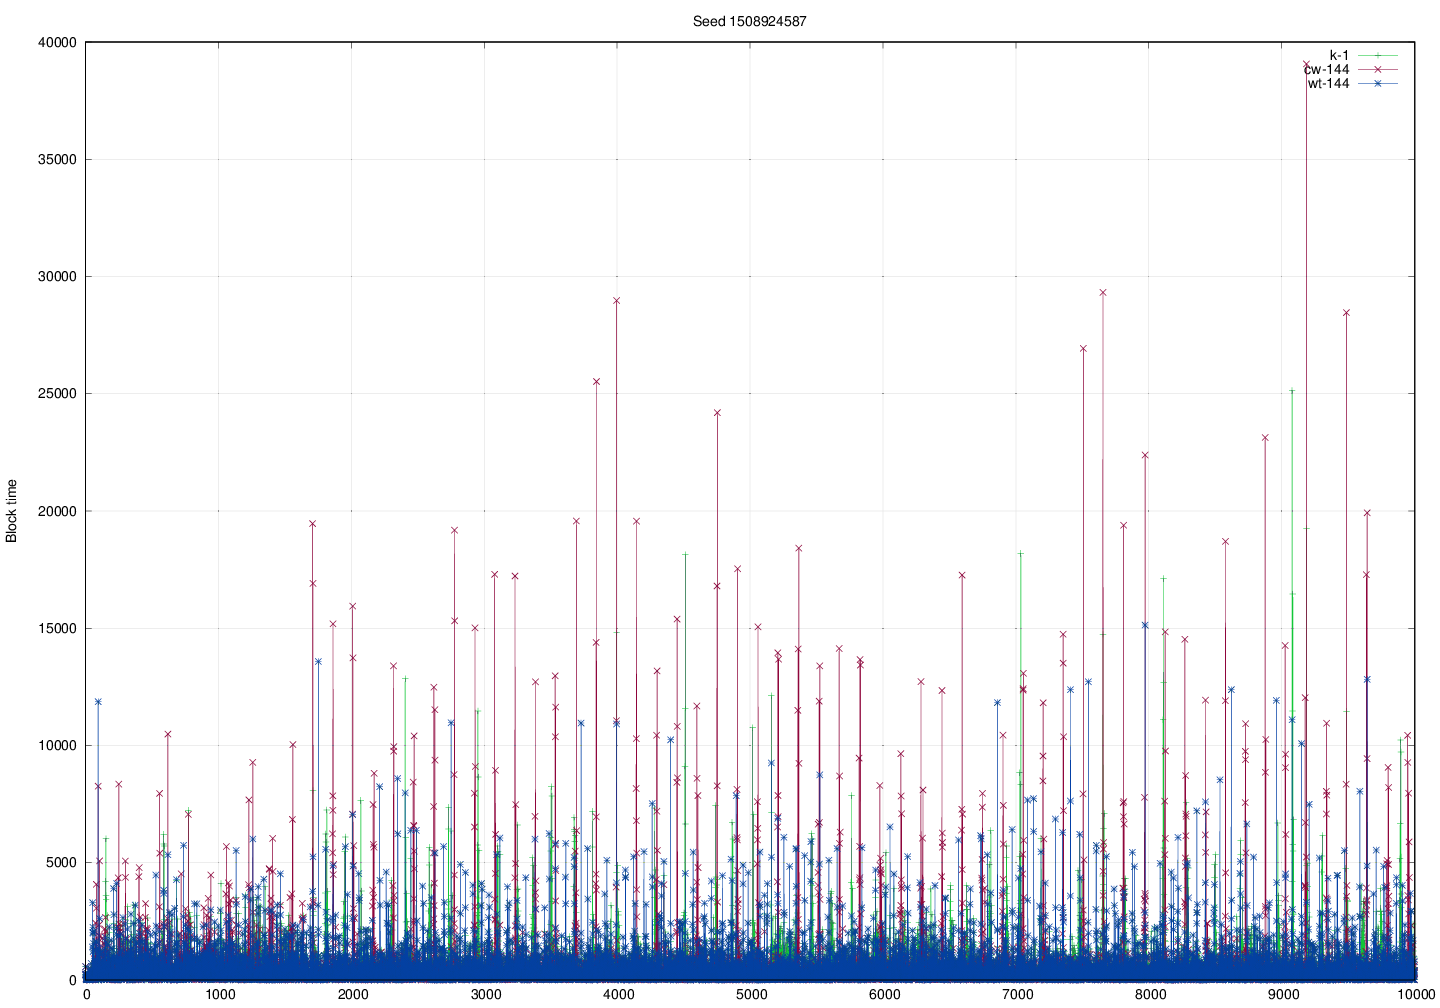The width and height of the screenshot is (1440, 1008).
Task: Click x-axis tick label 8000
Action: click(1150, 994)
